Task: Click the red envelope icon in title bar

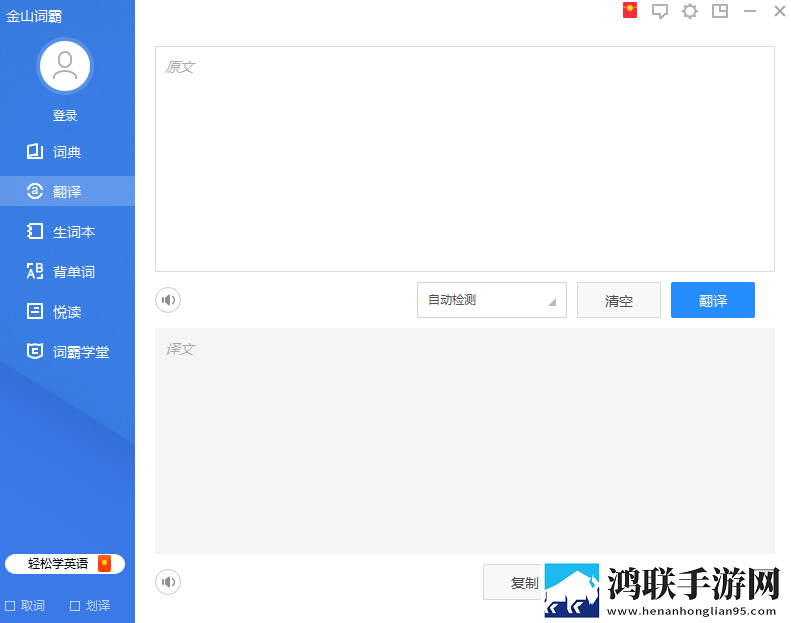Action: point(630,10)
